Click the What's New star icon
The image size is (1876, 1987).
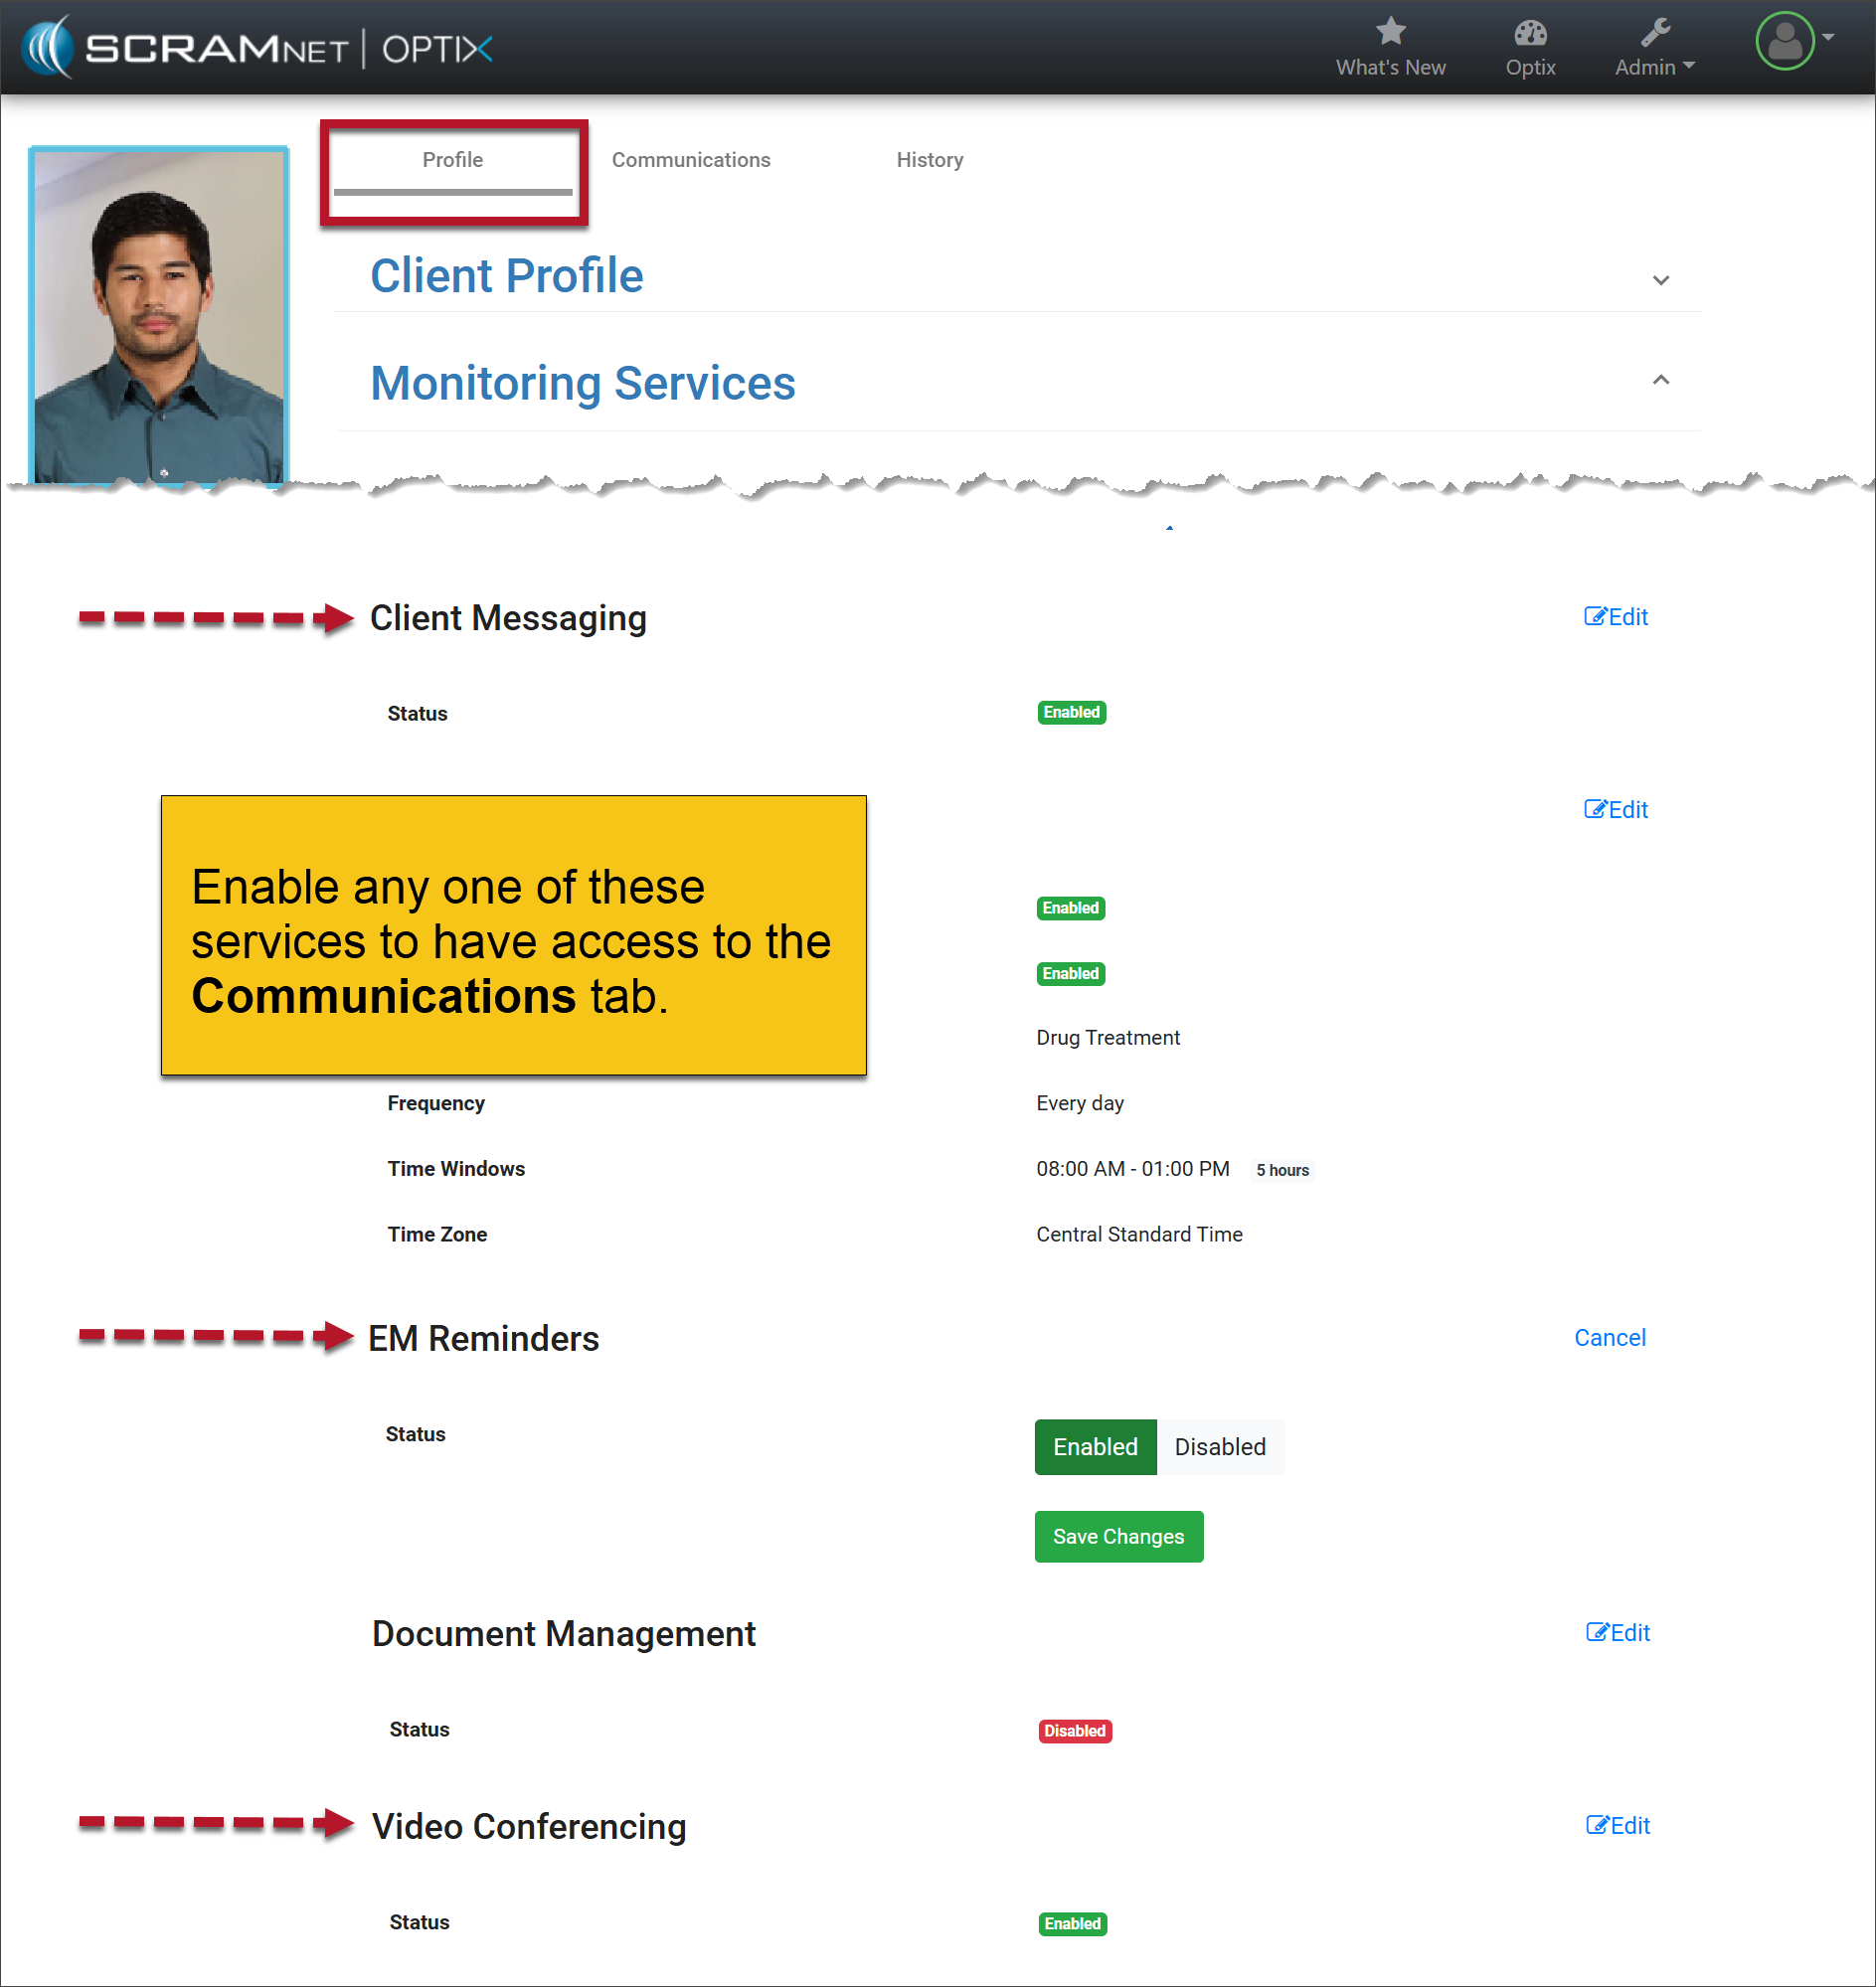1390,32
